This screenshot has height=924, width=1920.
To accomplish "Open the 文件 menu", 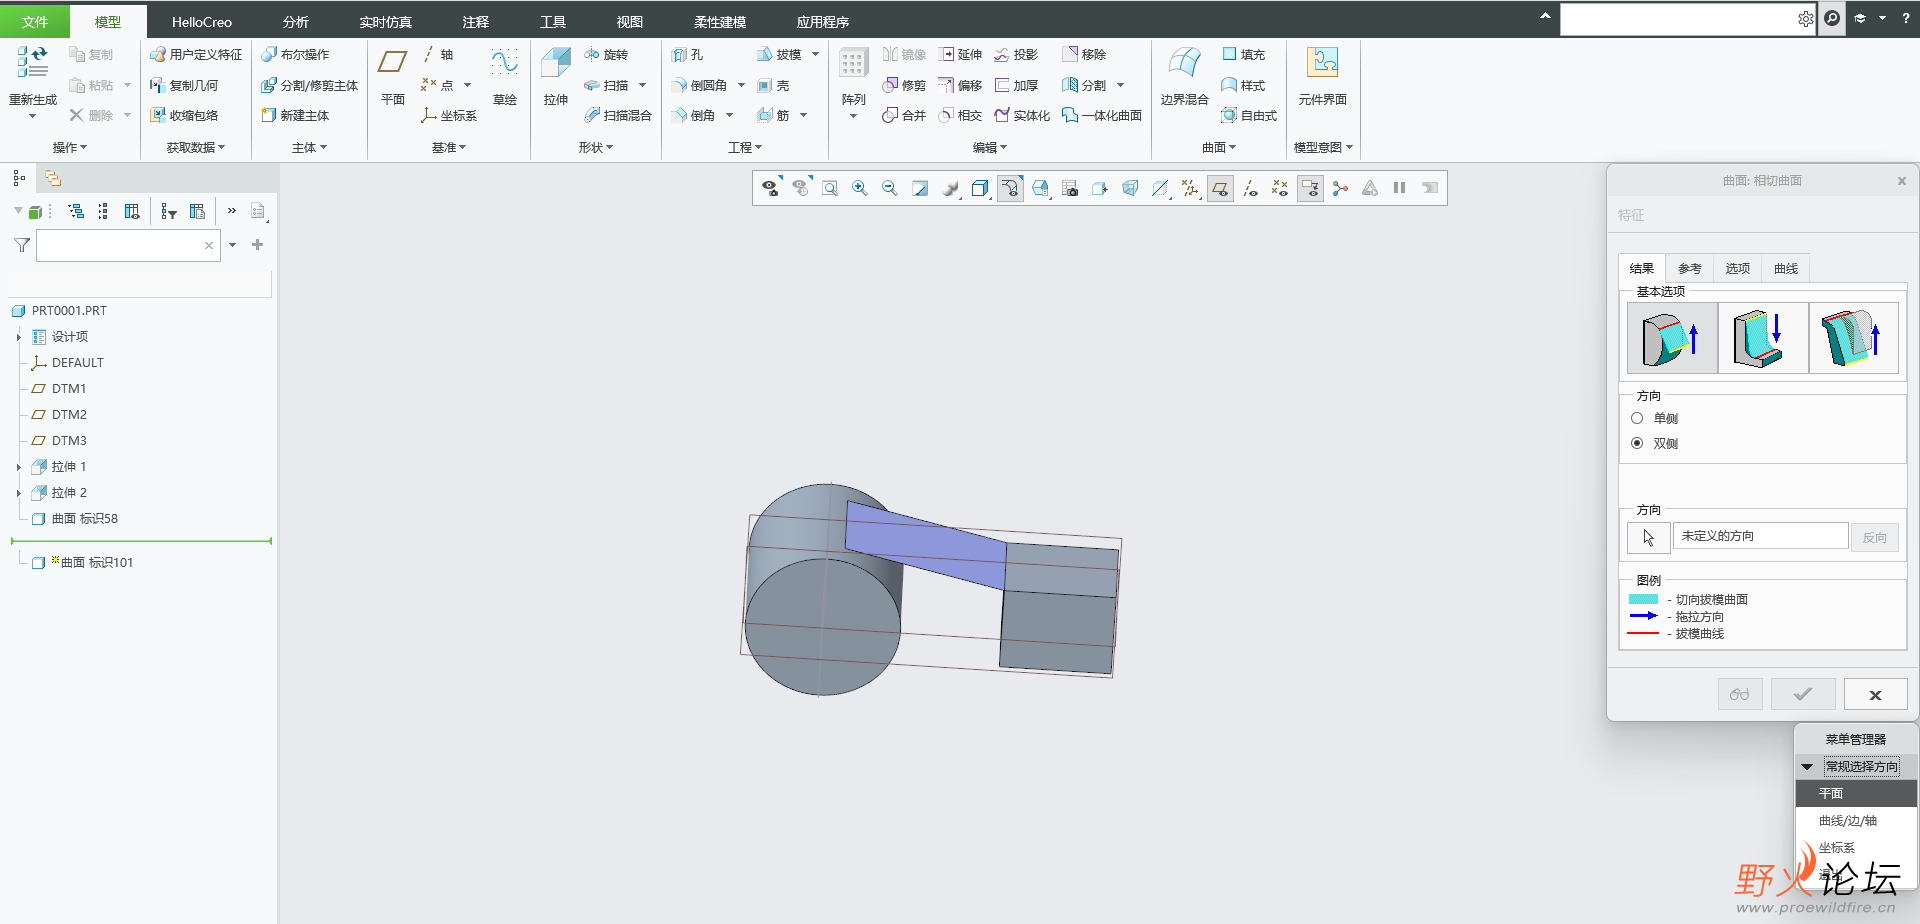I will [x=35, y=21].
